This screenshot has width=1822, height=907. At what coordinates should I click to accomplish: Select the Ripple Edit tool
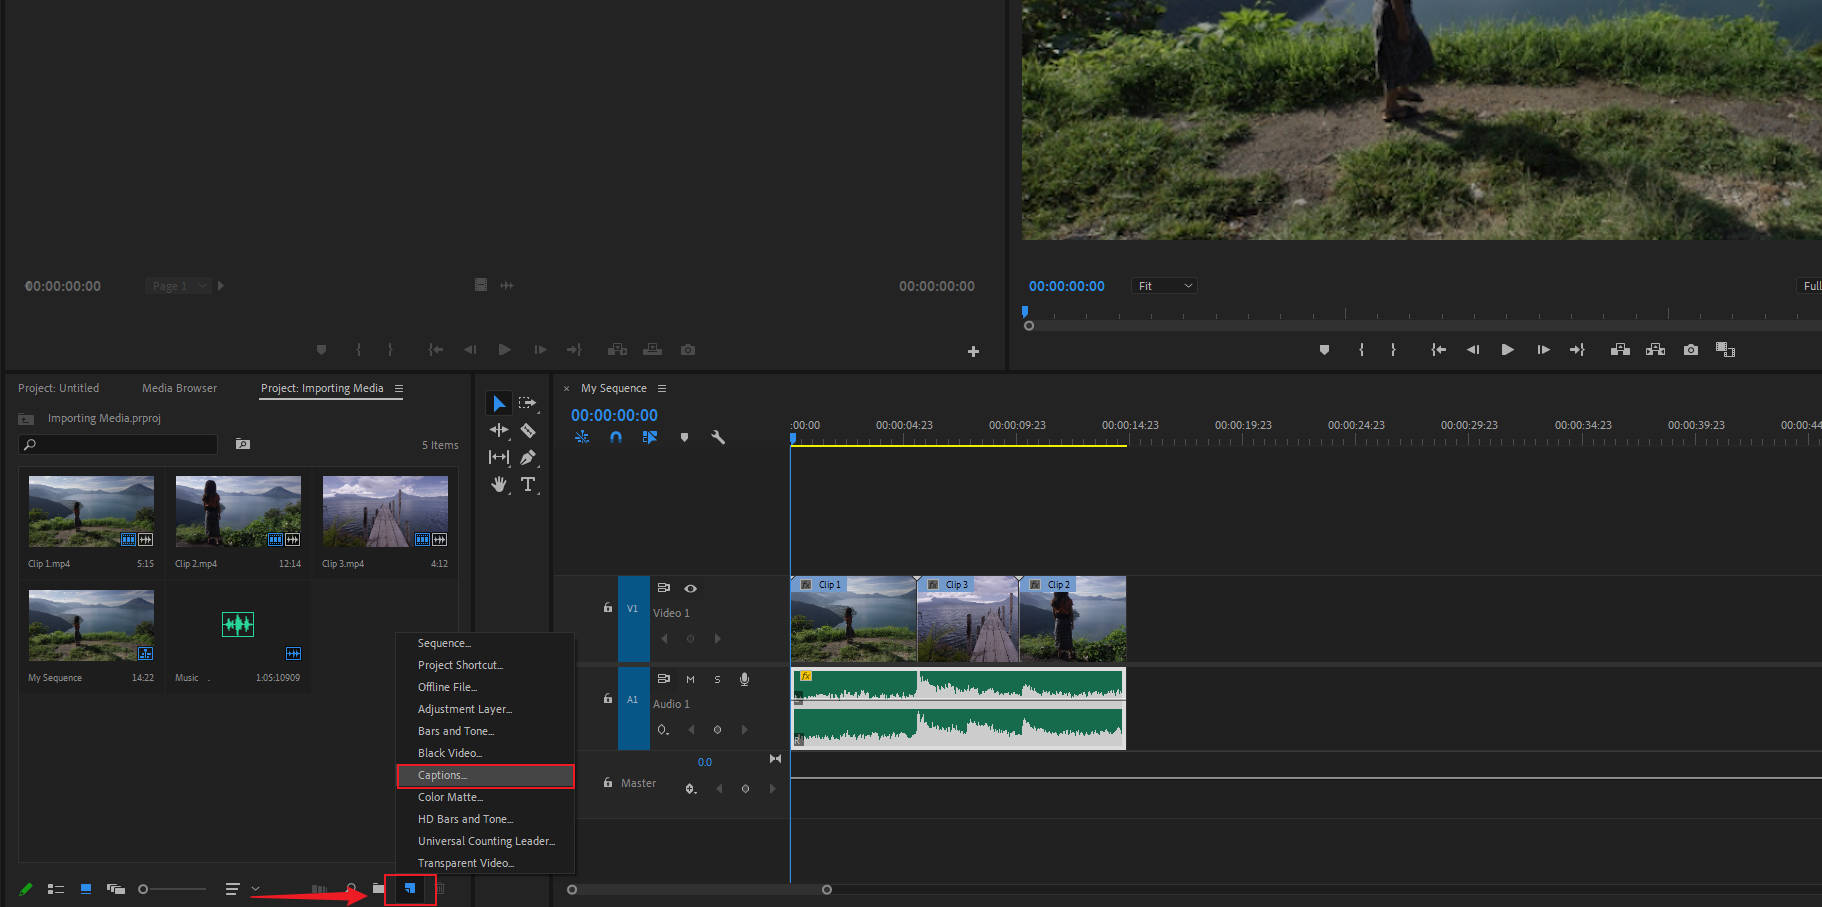(x=498, y=430)
